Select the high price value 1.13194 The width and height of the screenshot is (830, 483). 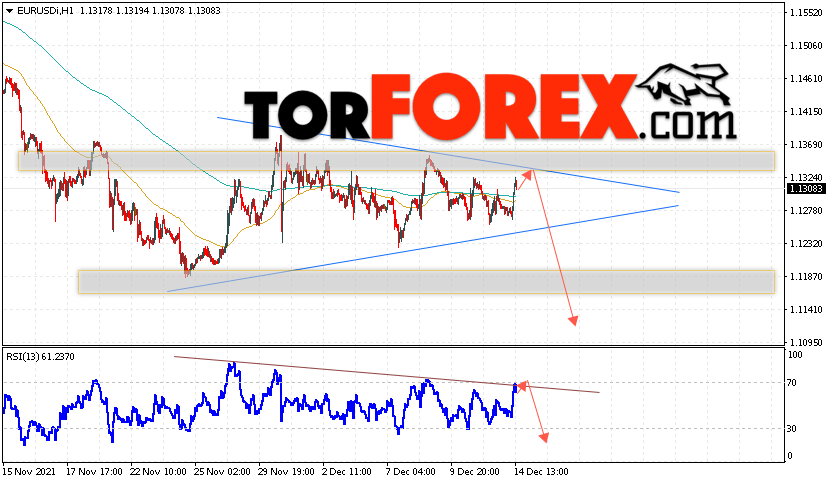(132, 11)
